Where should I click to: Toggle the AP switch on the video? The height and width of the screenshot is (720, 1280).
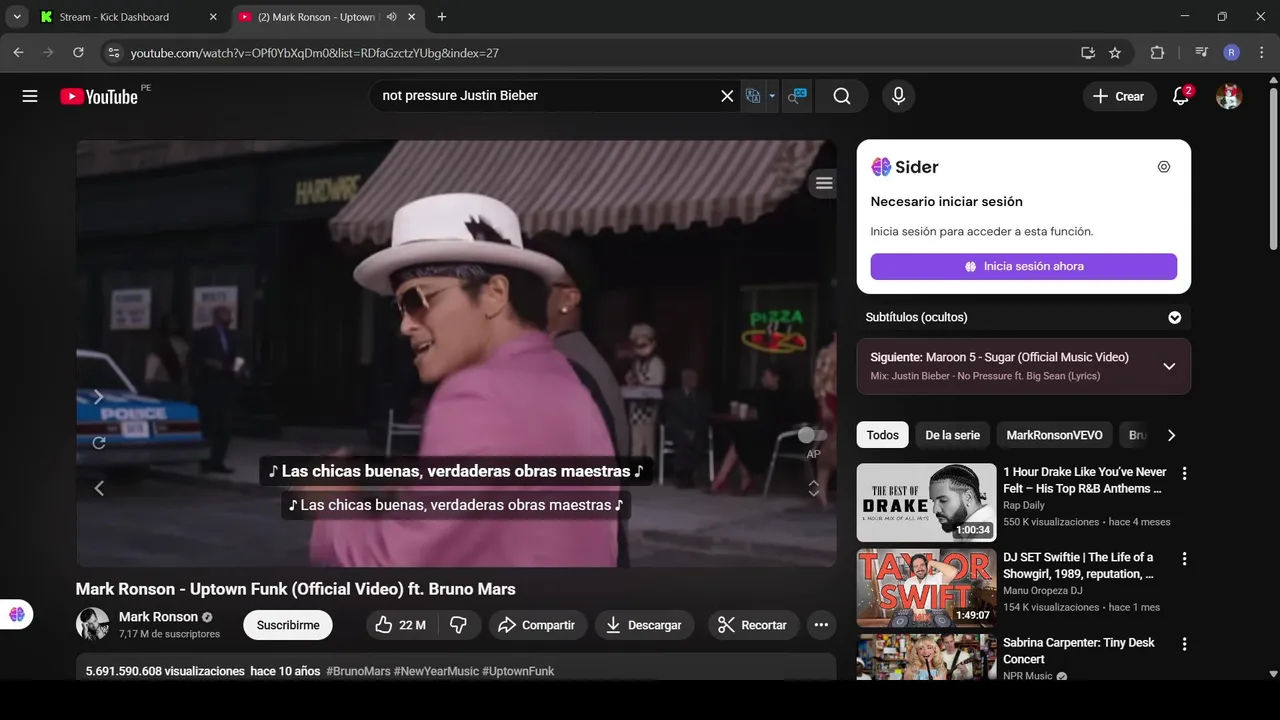click(813, 435)
